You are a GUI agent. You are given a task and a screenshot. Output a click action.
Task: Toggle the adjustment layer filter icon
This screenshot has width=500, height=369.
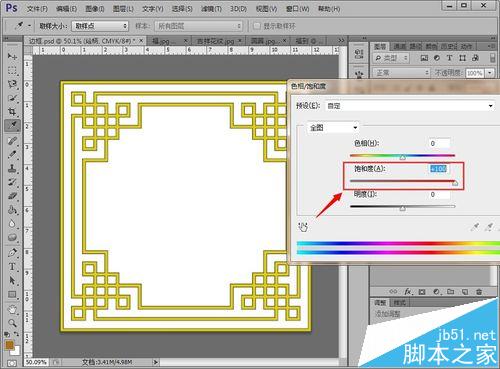pos(437,58)
